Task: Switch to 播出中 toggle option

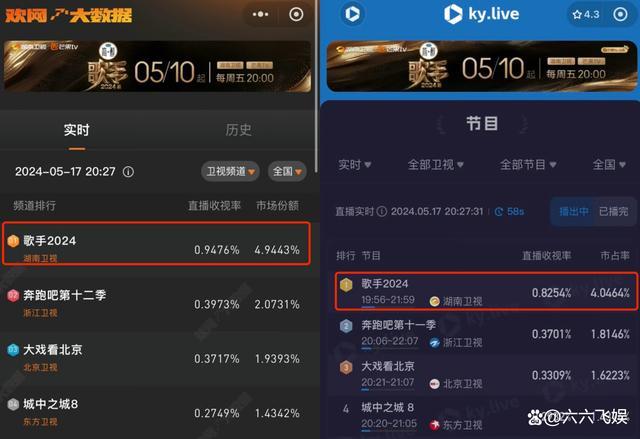Action: tap(573, 211)
